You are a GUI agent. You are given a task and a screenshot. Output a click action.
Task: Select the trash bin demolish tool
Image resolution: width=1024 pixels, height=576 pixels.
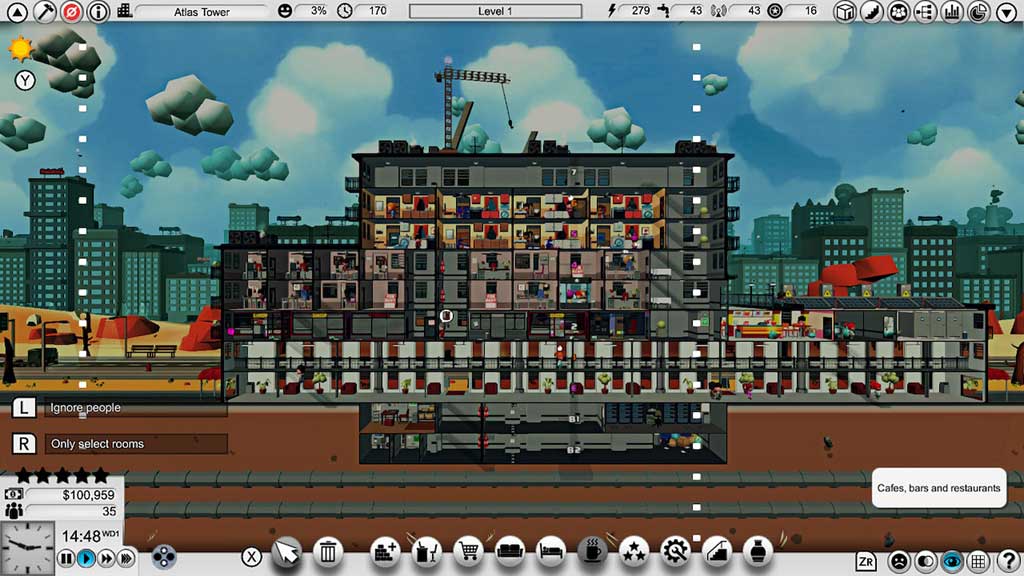tap(328, 552)
